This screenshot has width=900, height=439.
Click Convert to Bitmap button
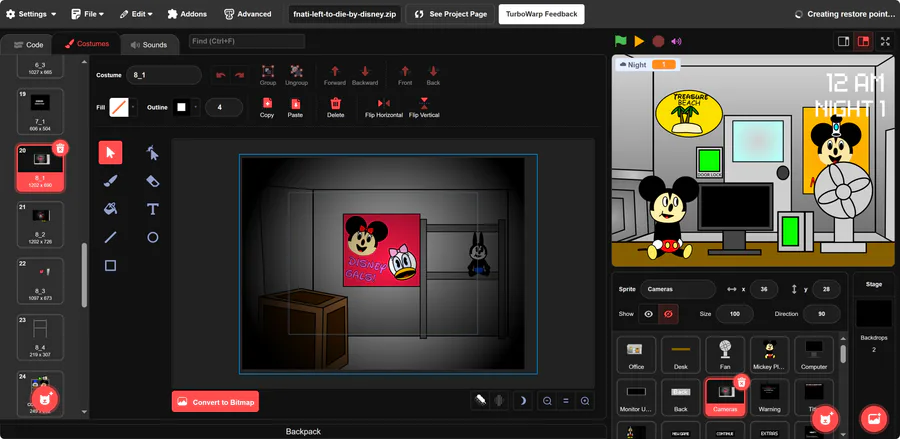click(215, 402)
